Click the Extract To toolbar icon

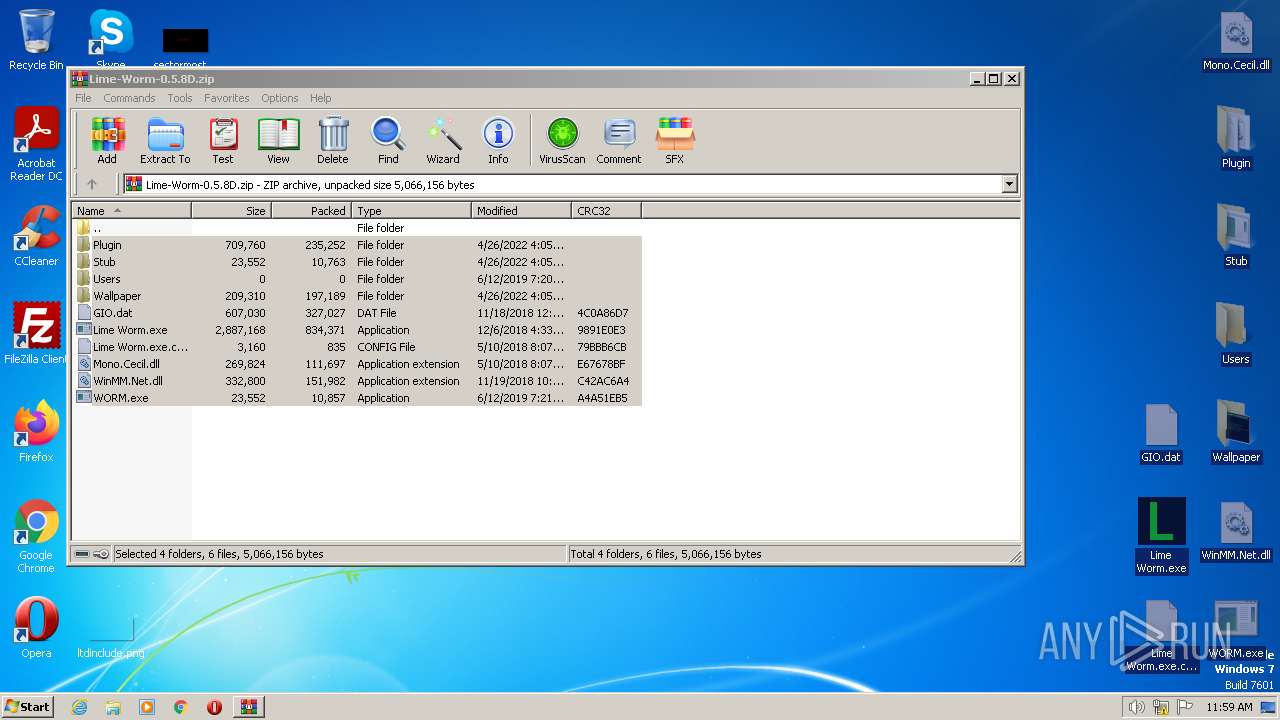165,140
